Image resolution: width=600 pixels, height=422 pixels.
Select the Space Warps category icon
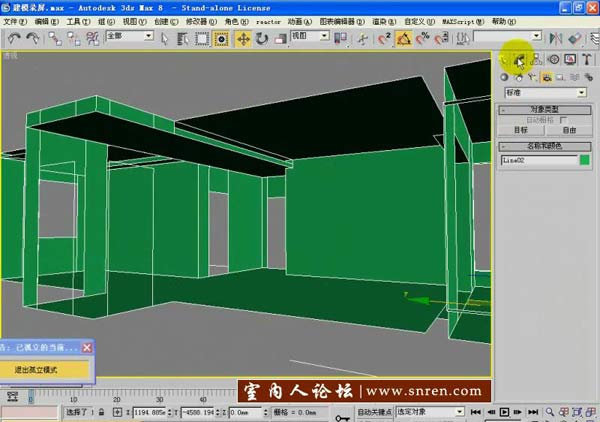(574, 77)
